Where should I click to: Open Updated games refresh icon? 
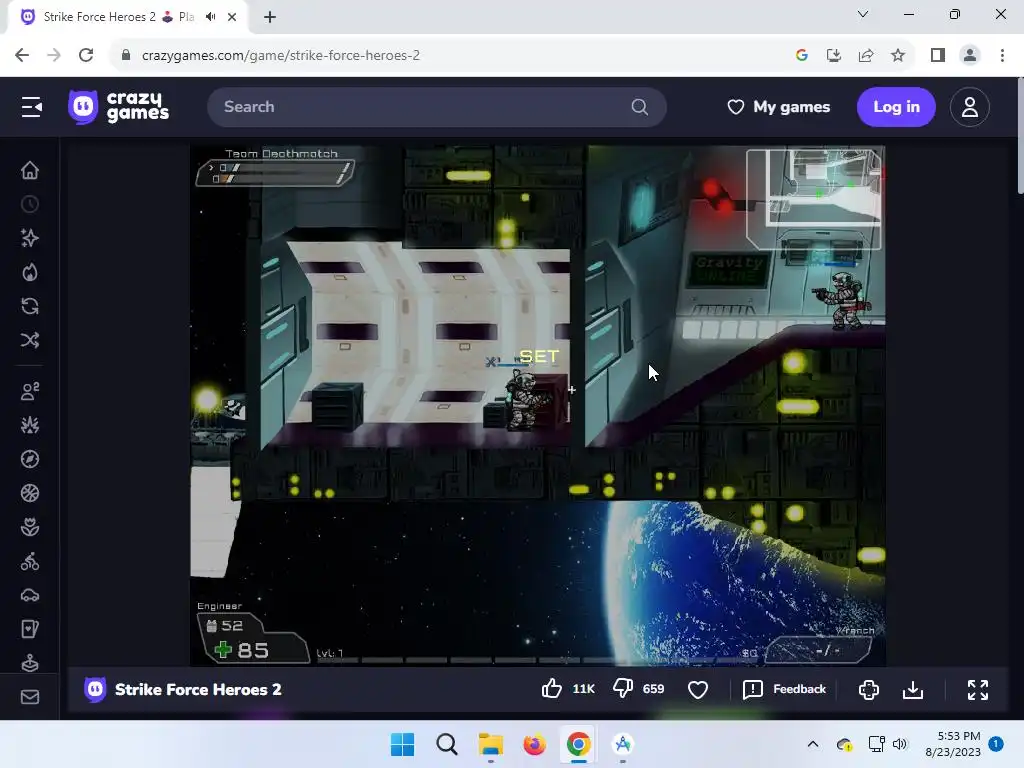tap(30, 306)
